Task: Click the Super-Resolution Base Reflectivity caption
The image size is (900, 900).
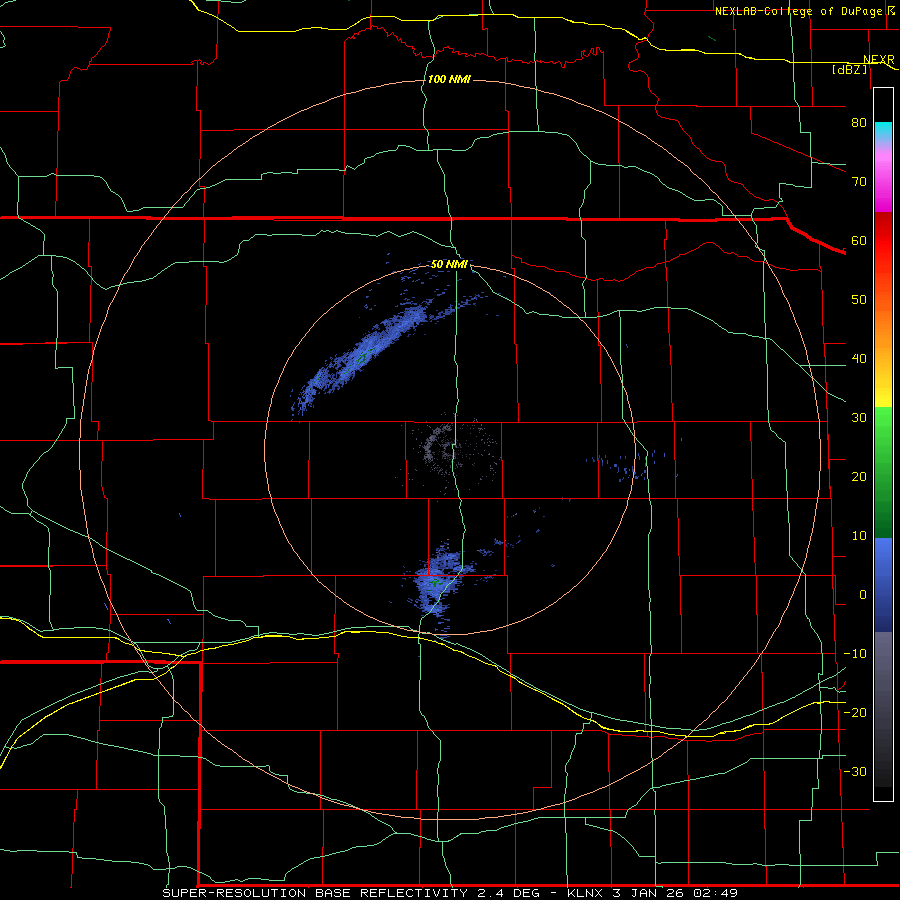Action: [x=449, y=893]
